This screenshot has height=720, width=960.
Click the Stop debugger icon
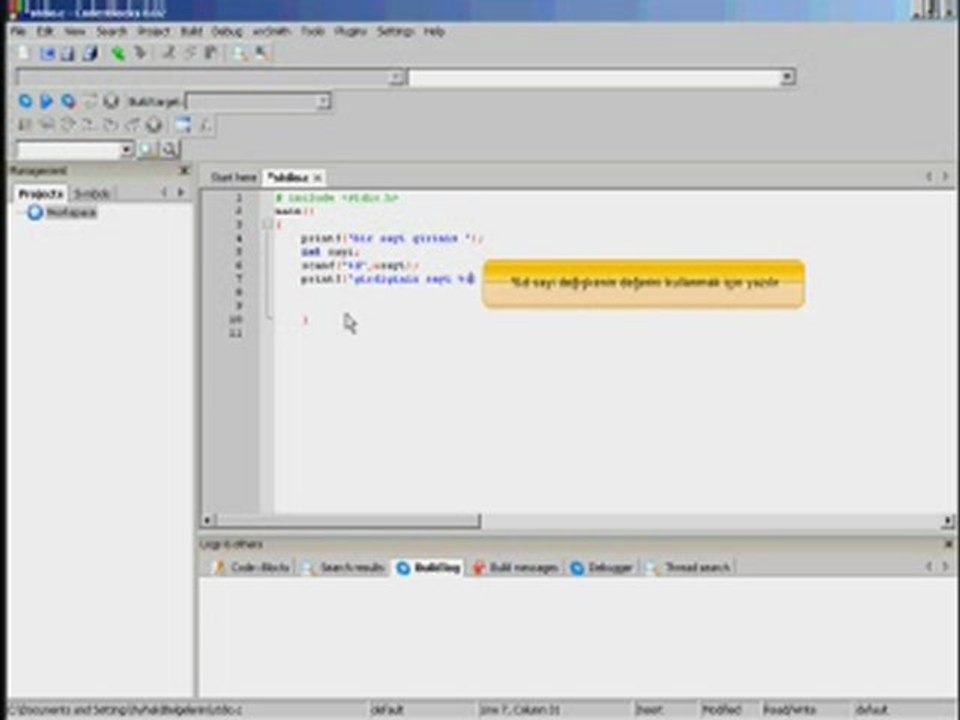[154, 125]
